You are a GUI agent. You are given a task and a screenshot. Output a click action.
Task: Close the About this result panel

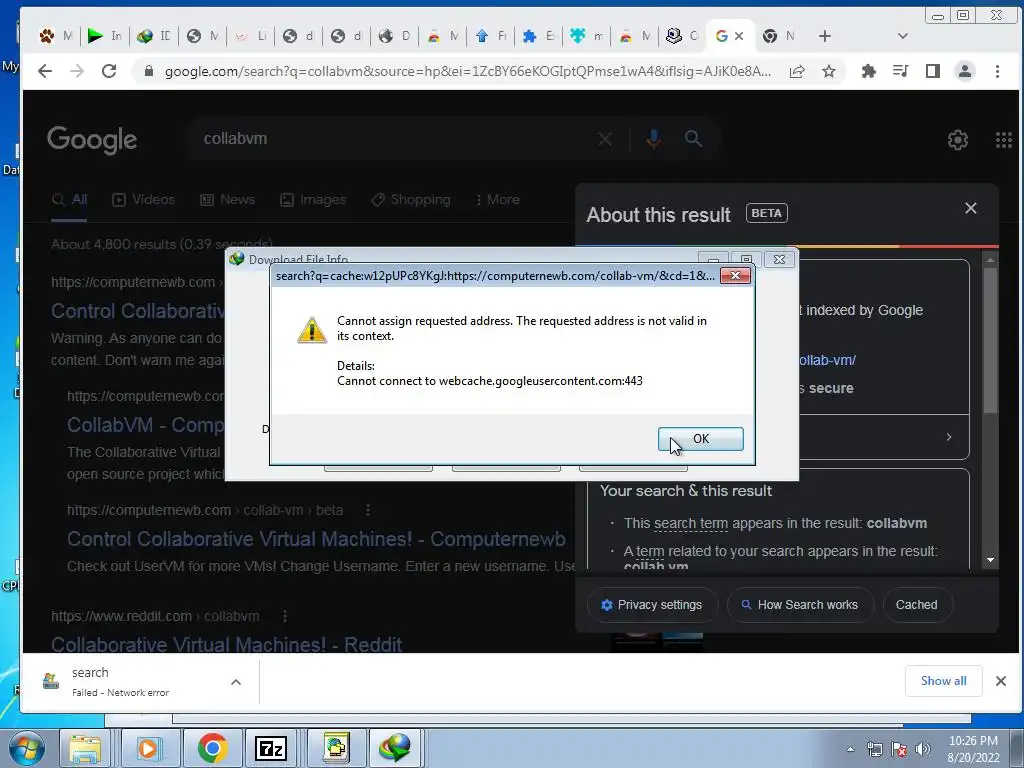click(x=970, y=208)
